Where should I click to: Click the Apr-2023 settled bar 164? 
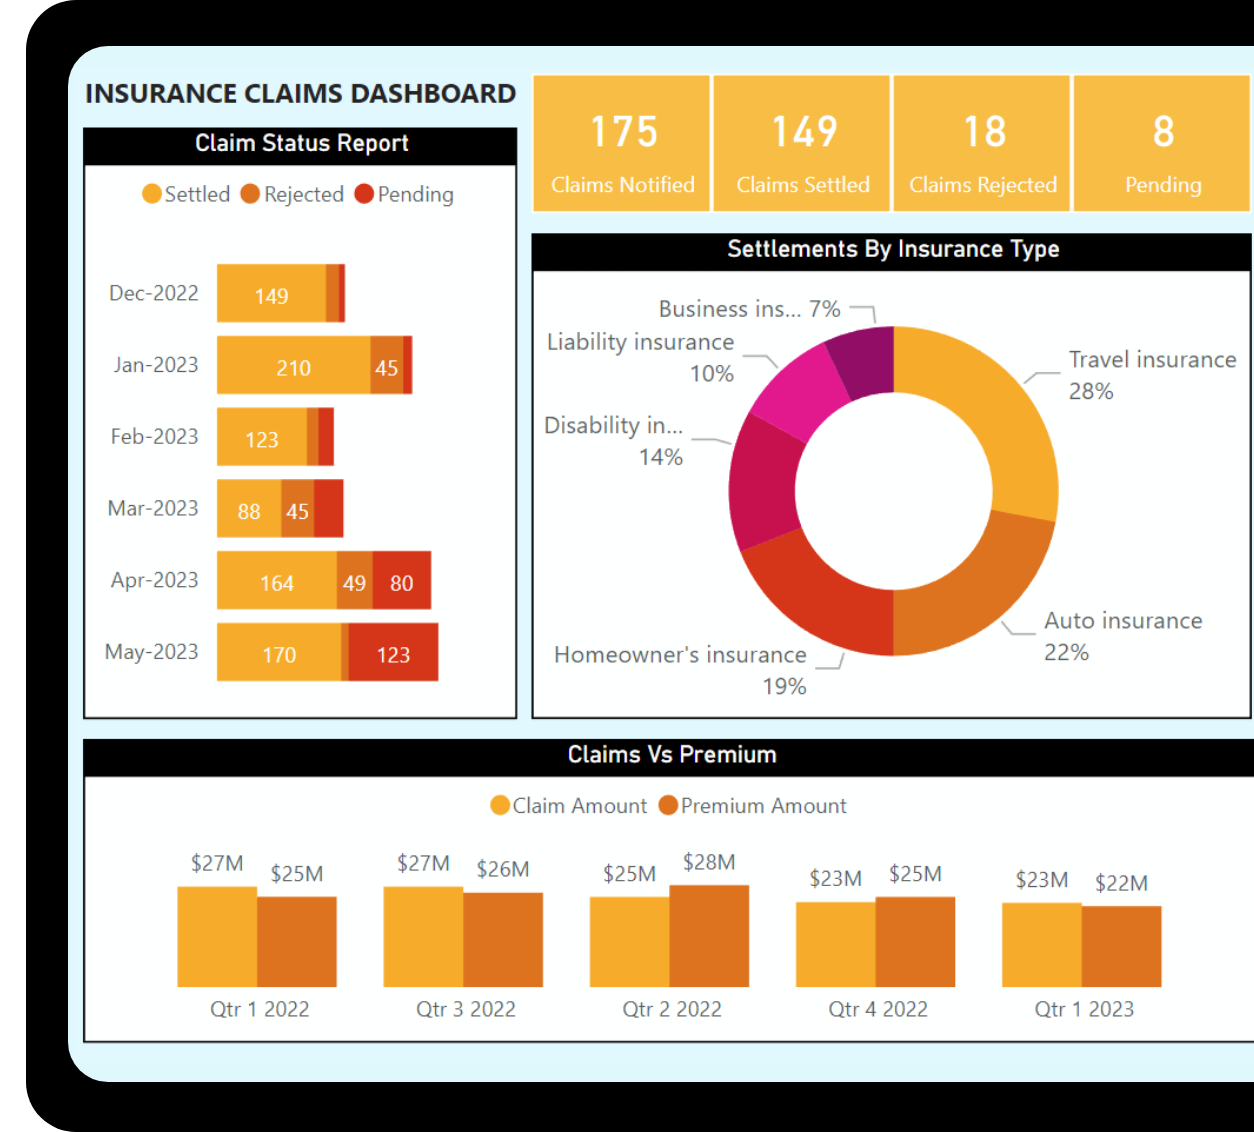point(277,580)
